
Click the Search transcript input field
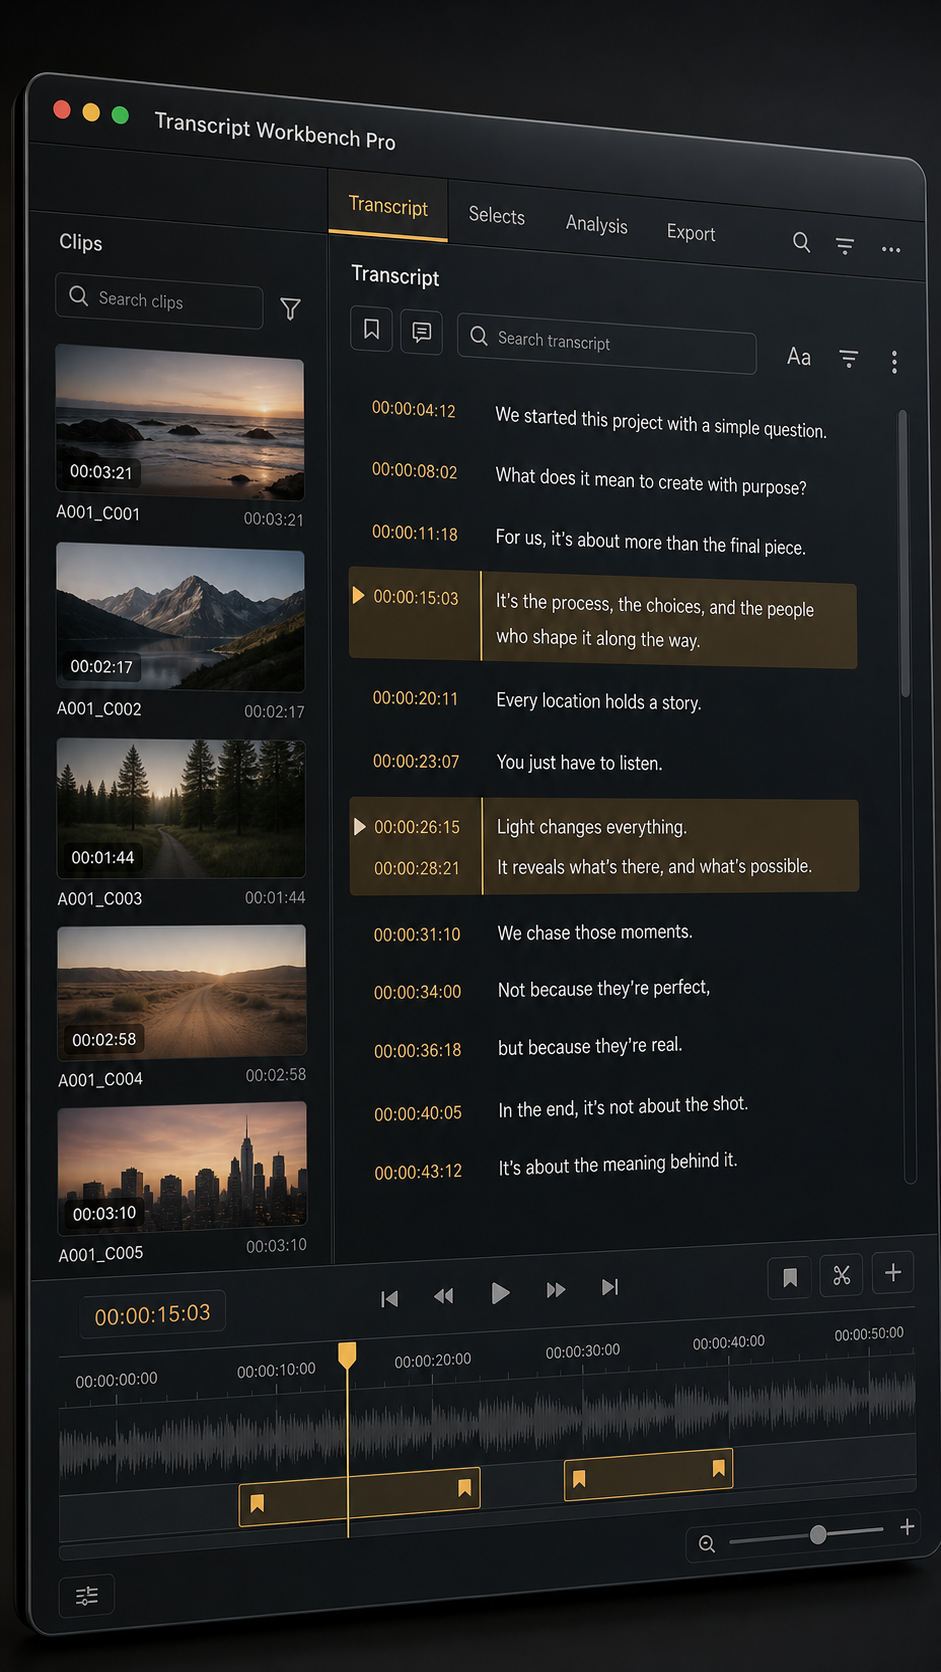(x=607, y=344)
